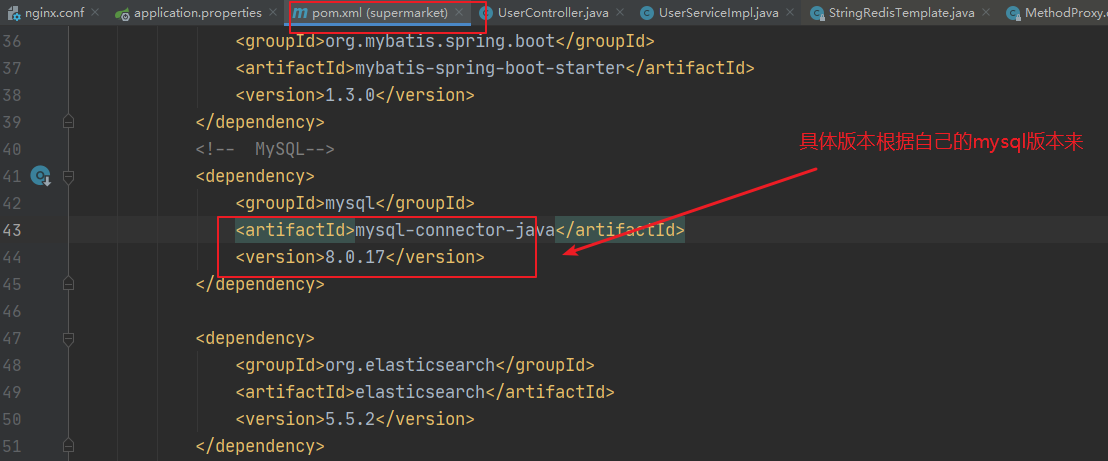Click the class icon on StringRedisTemplate.java tab
Screen dimensions: 1108x461
tap(817, 13)
